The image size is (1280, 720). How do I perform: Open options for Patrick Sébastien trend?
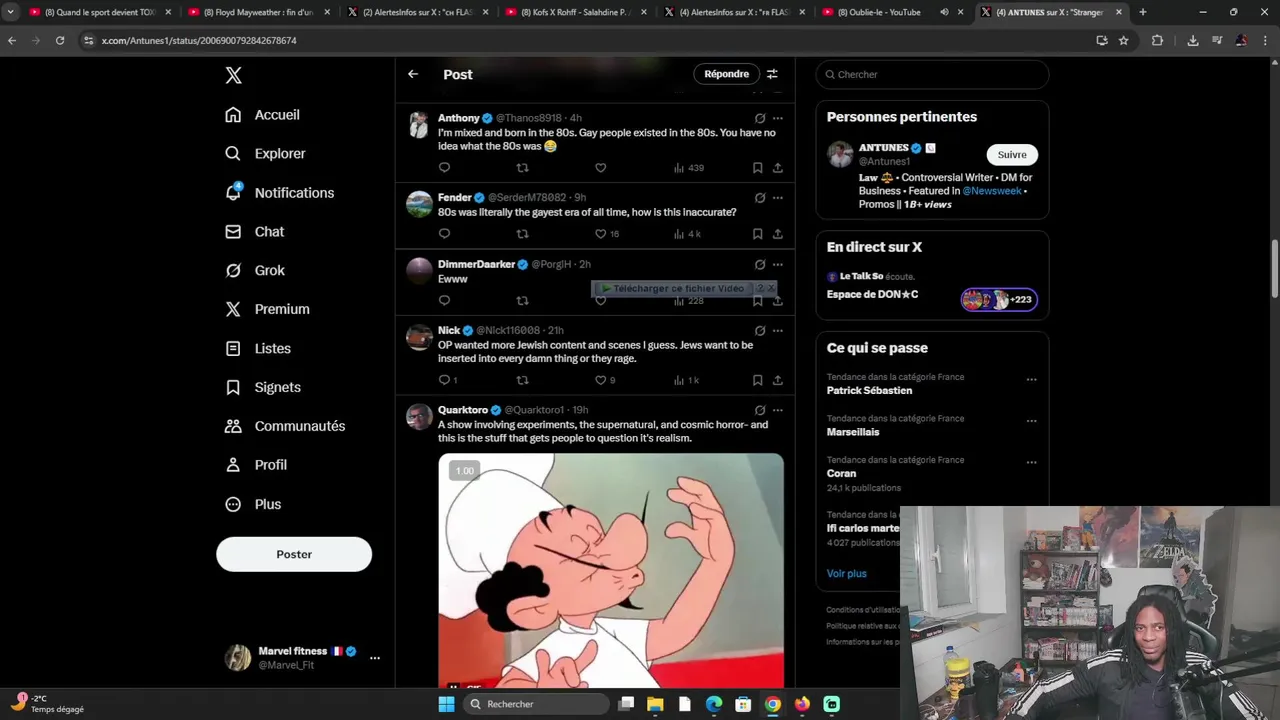click(x=1031, y=380)
